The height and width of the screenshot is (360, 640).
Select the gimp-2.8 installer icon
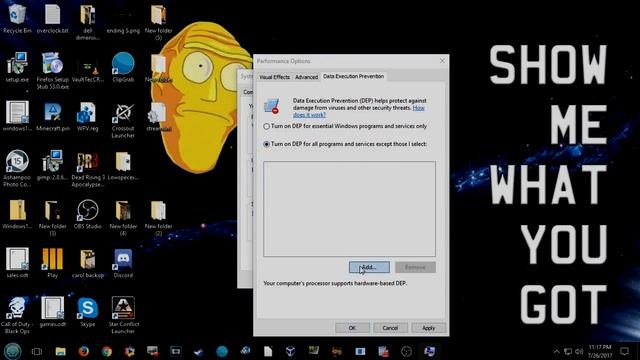click(x=52, y=165)
